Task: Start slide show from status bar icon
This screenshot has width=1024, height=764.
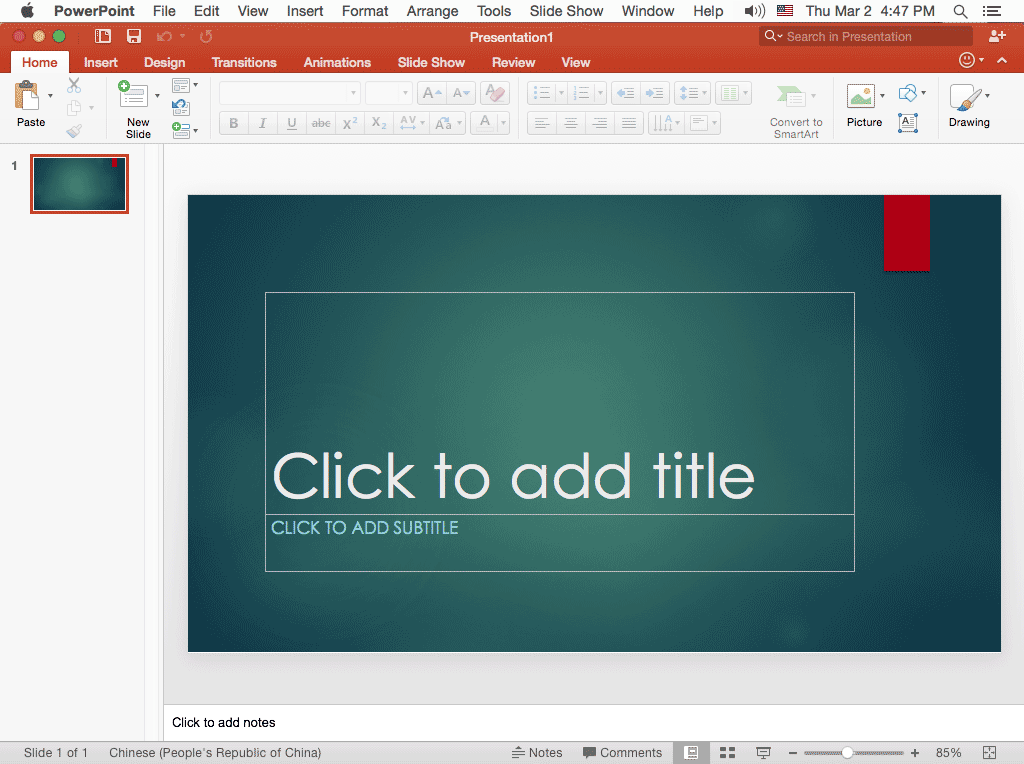Action: (x=763, y=752)
